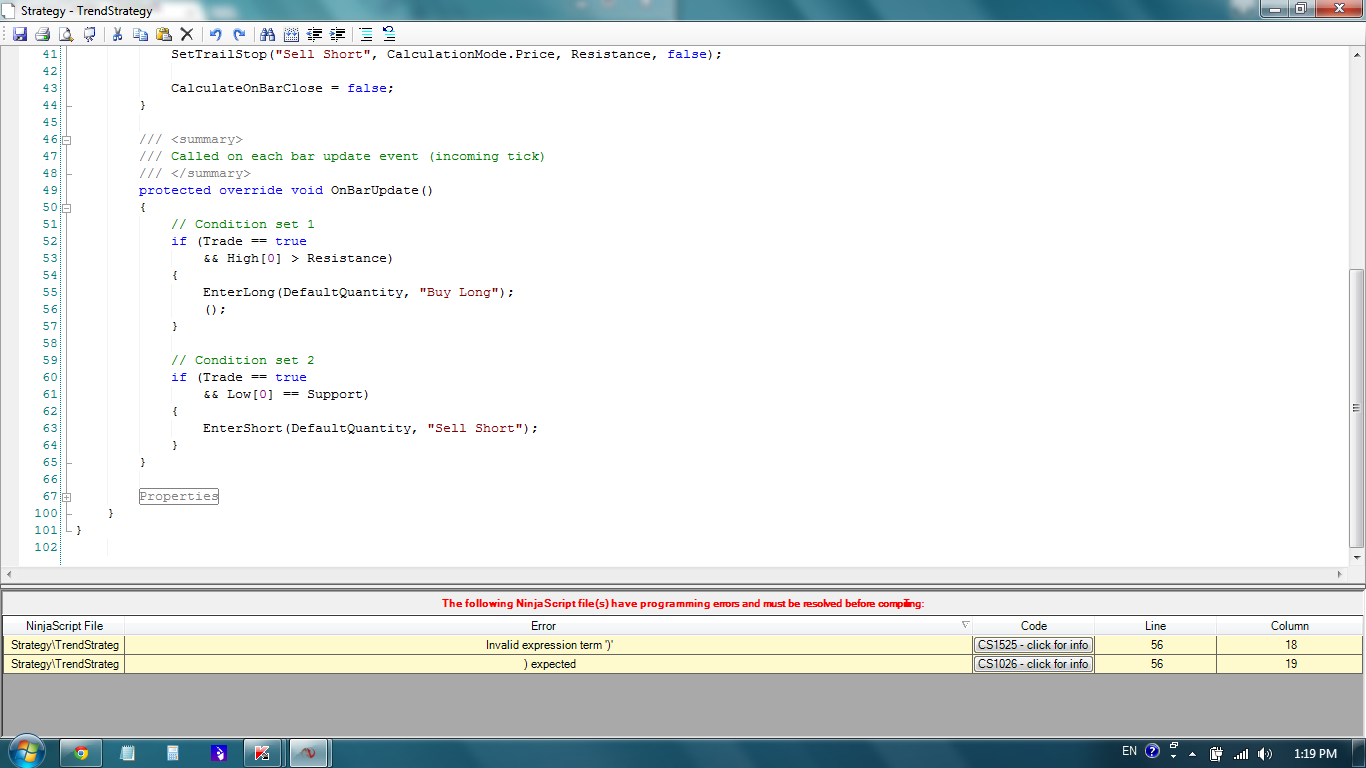Image resolution: width=1366 pixels, height=768 pixels.
Task: Click the Strategy\TrendStrateg file cell in the CS1026 row
Action: coord(64,664)
